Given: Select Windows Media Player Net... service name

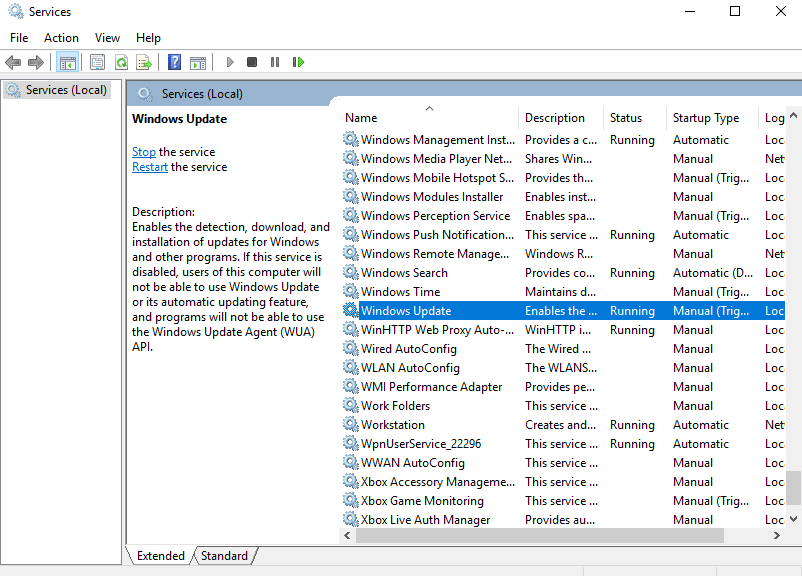Looking at the screenshot, I should [436, 159].
